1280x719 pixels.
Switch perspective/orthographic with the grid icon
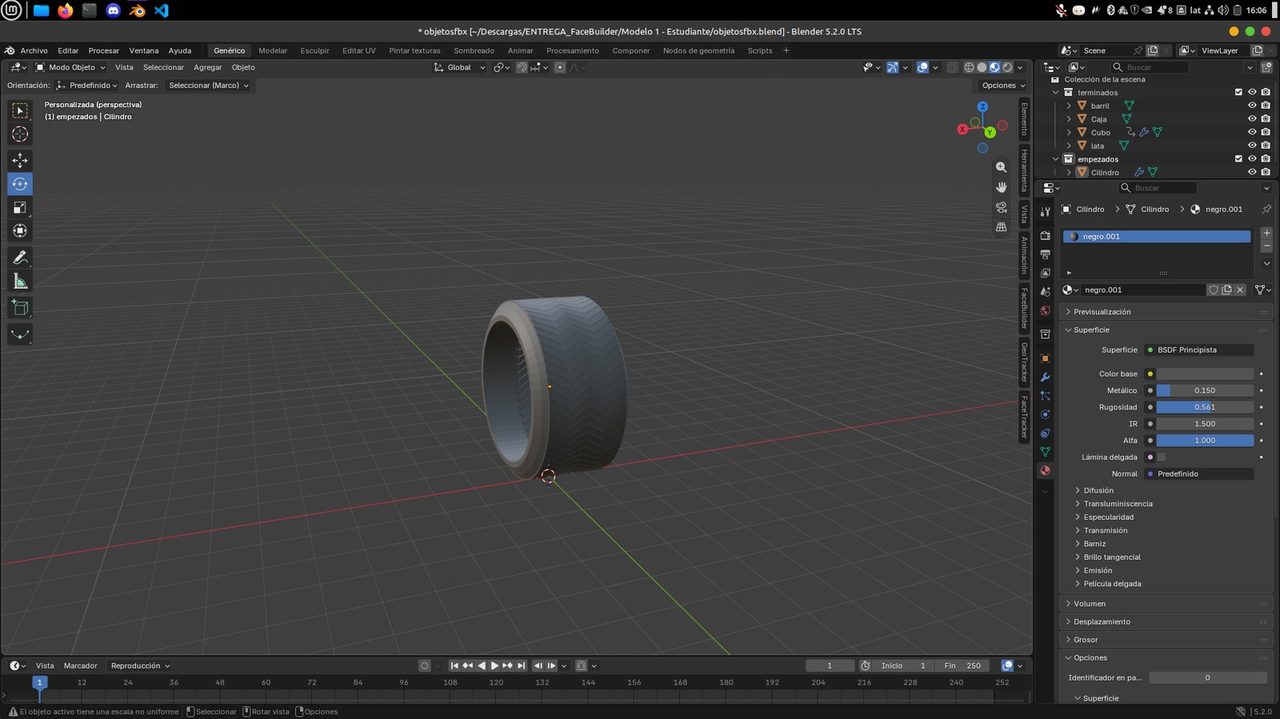[x=1001, y=227]
